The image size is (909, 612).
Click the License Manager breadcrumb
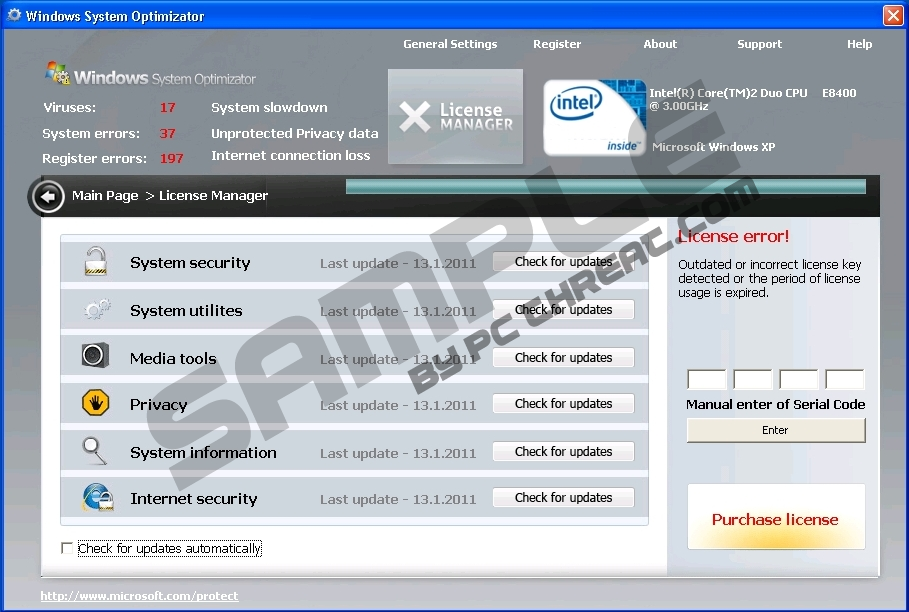[x=213, y=196]
